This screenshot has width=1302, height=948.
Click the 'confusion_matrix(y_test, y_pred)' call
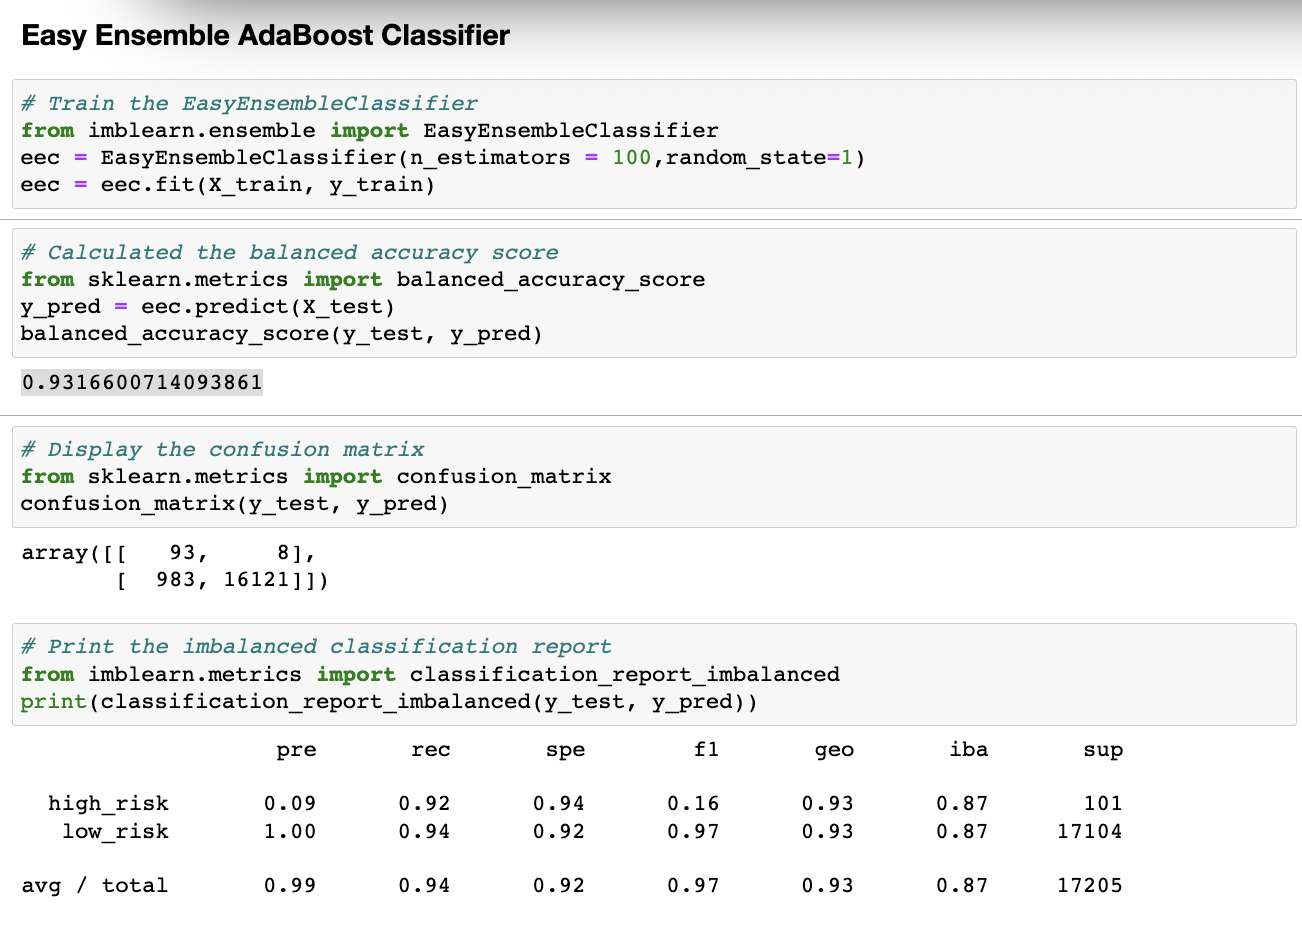point(235,504)
